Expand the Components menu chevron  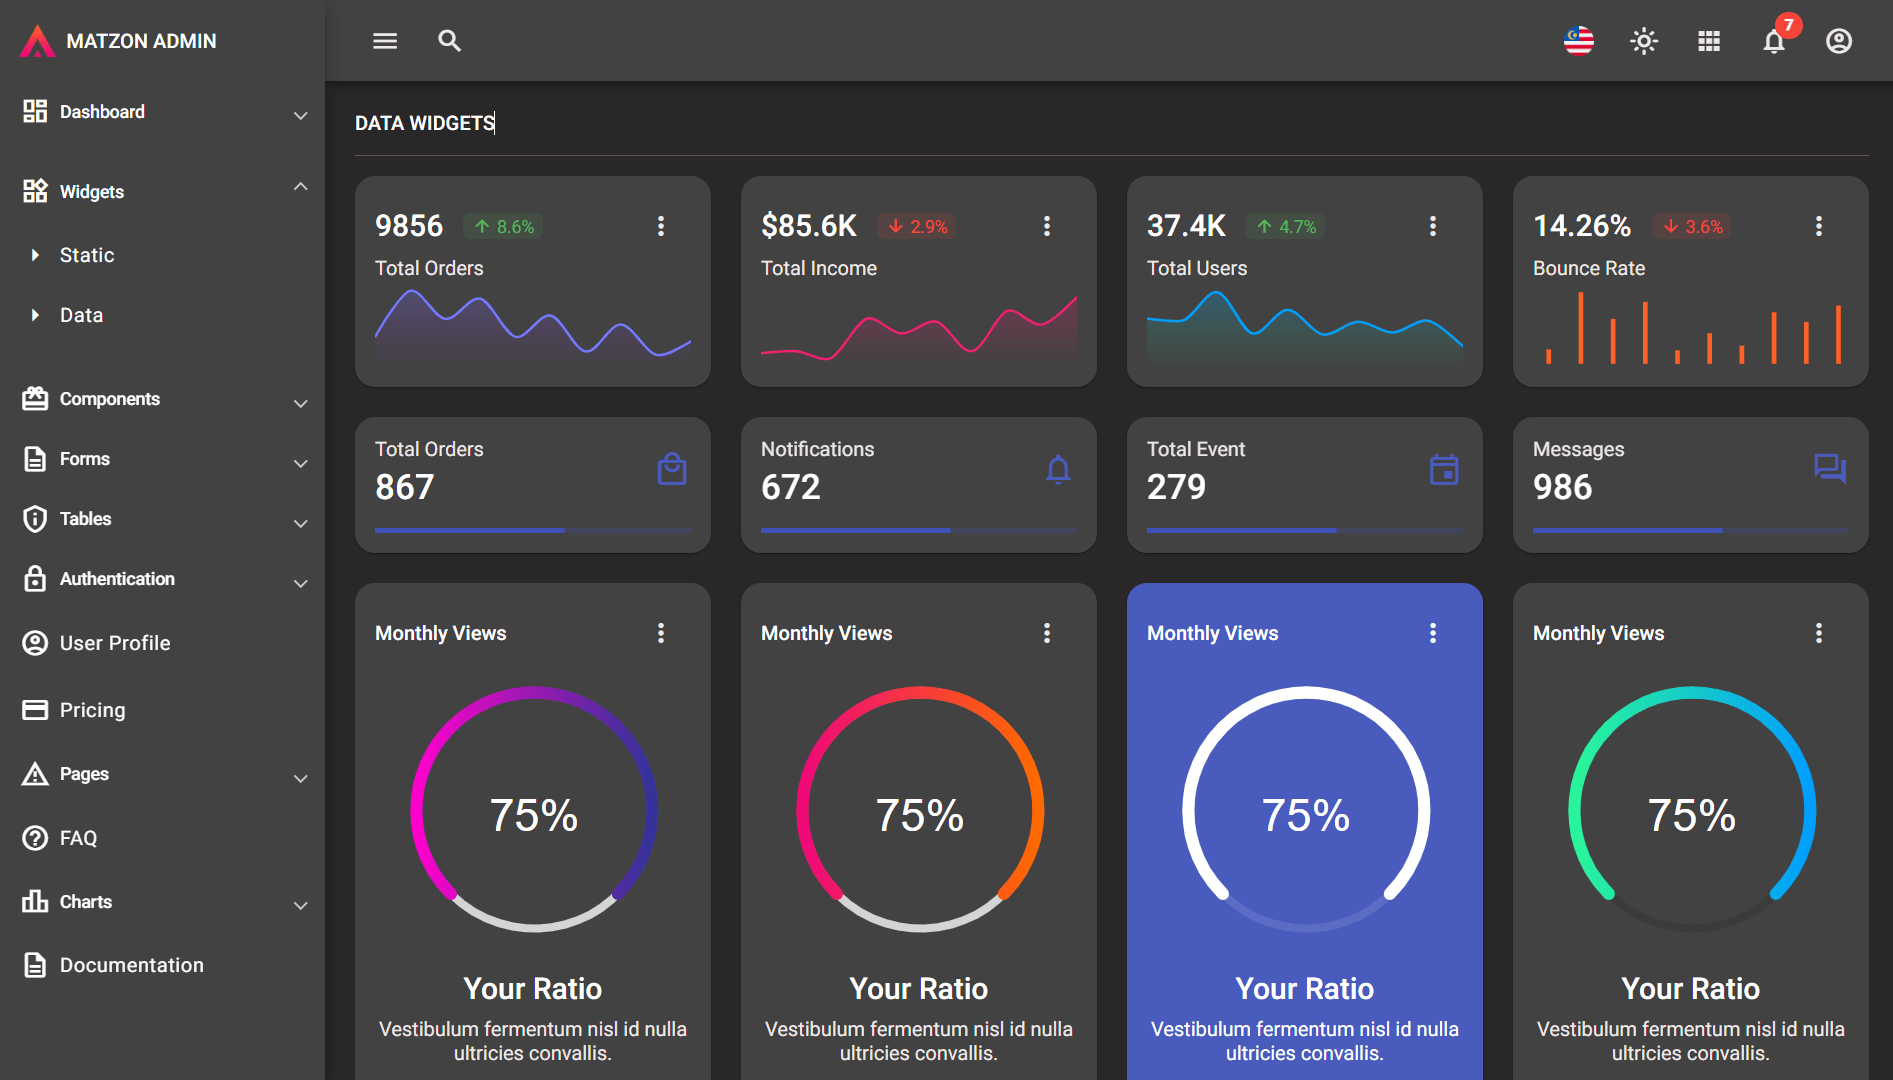coord(300,403)
